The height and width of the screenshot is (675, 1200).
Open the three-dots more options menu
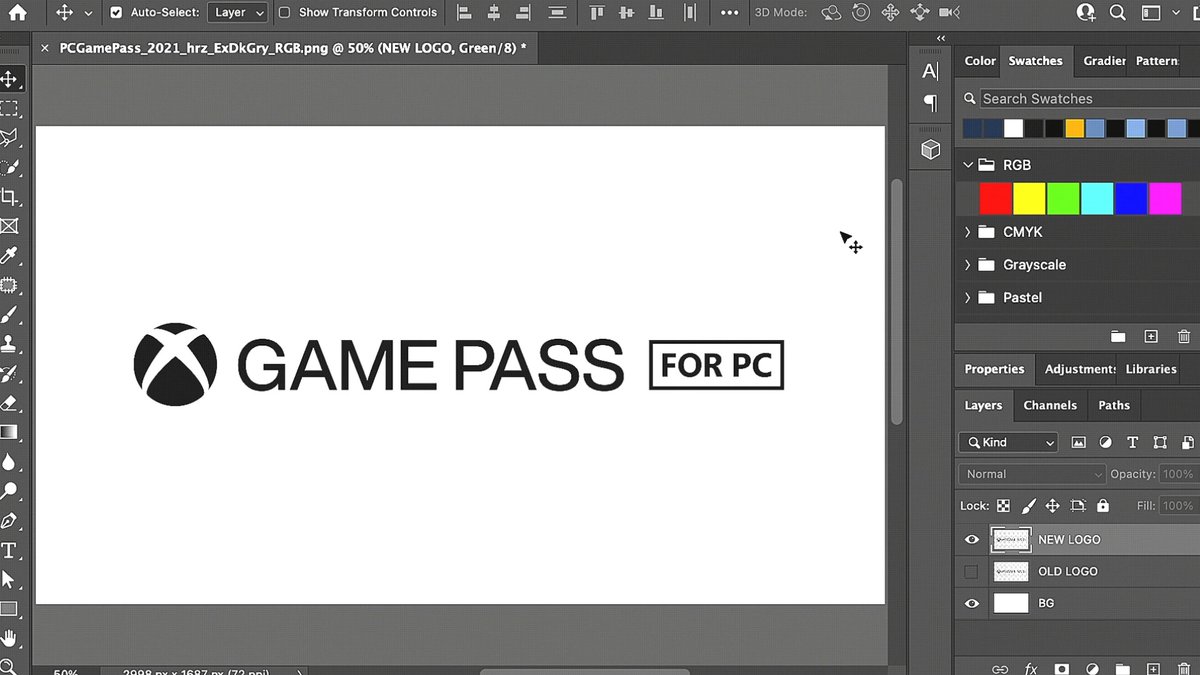[730, 13]
